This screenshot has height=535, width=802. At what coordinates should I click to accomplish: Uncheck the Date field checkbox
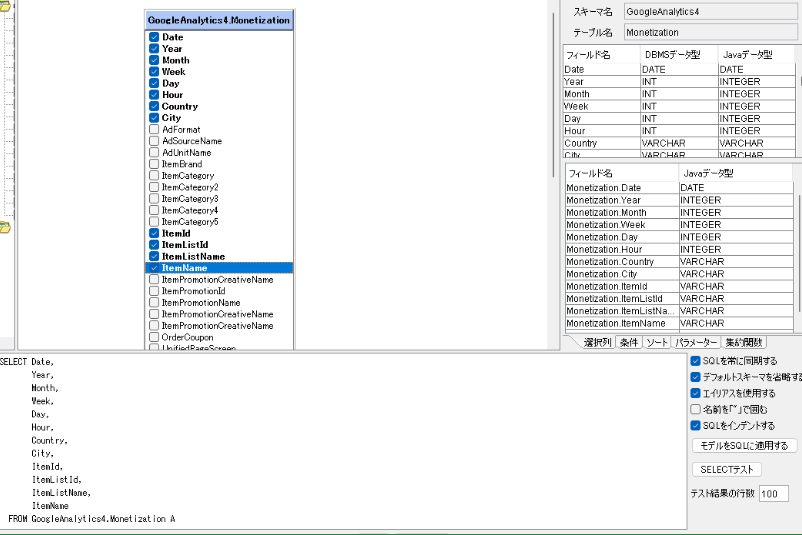[154, 37]
